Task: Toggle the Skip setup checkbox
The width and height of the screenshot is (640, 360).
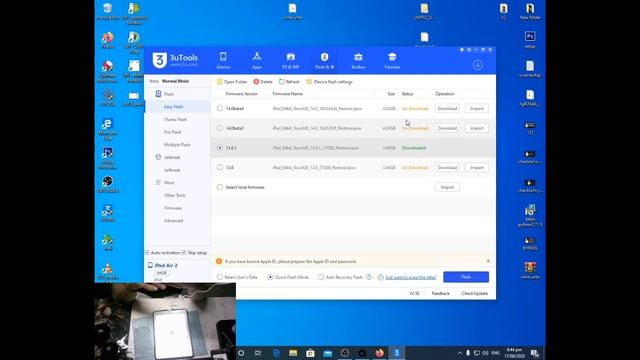Action: pos(184,253)
